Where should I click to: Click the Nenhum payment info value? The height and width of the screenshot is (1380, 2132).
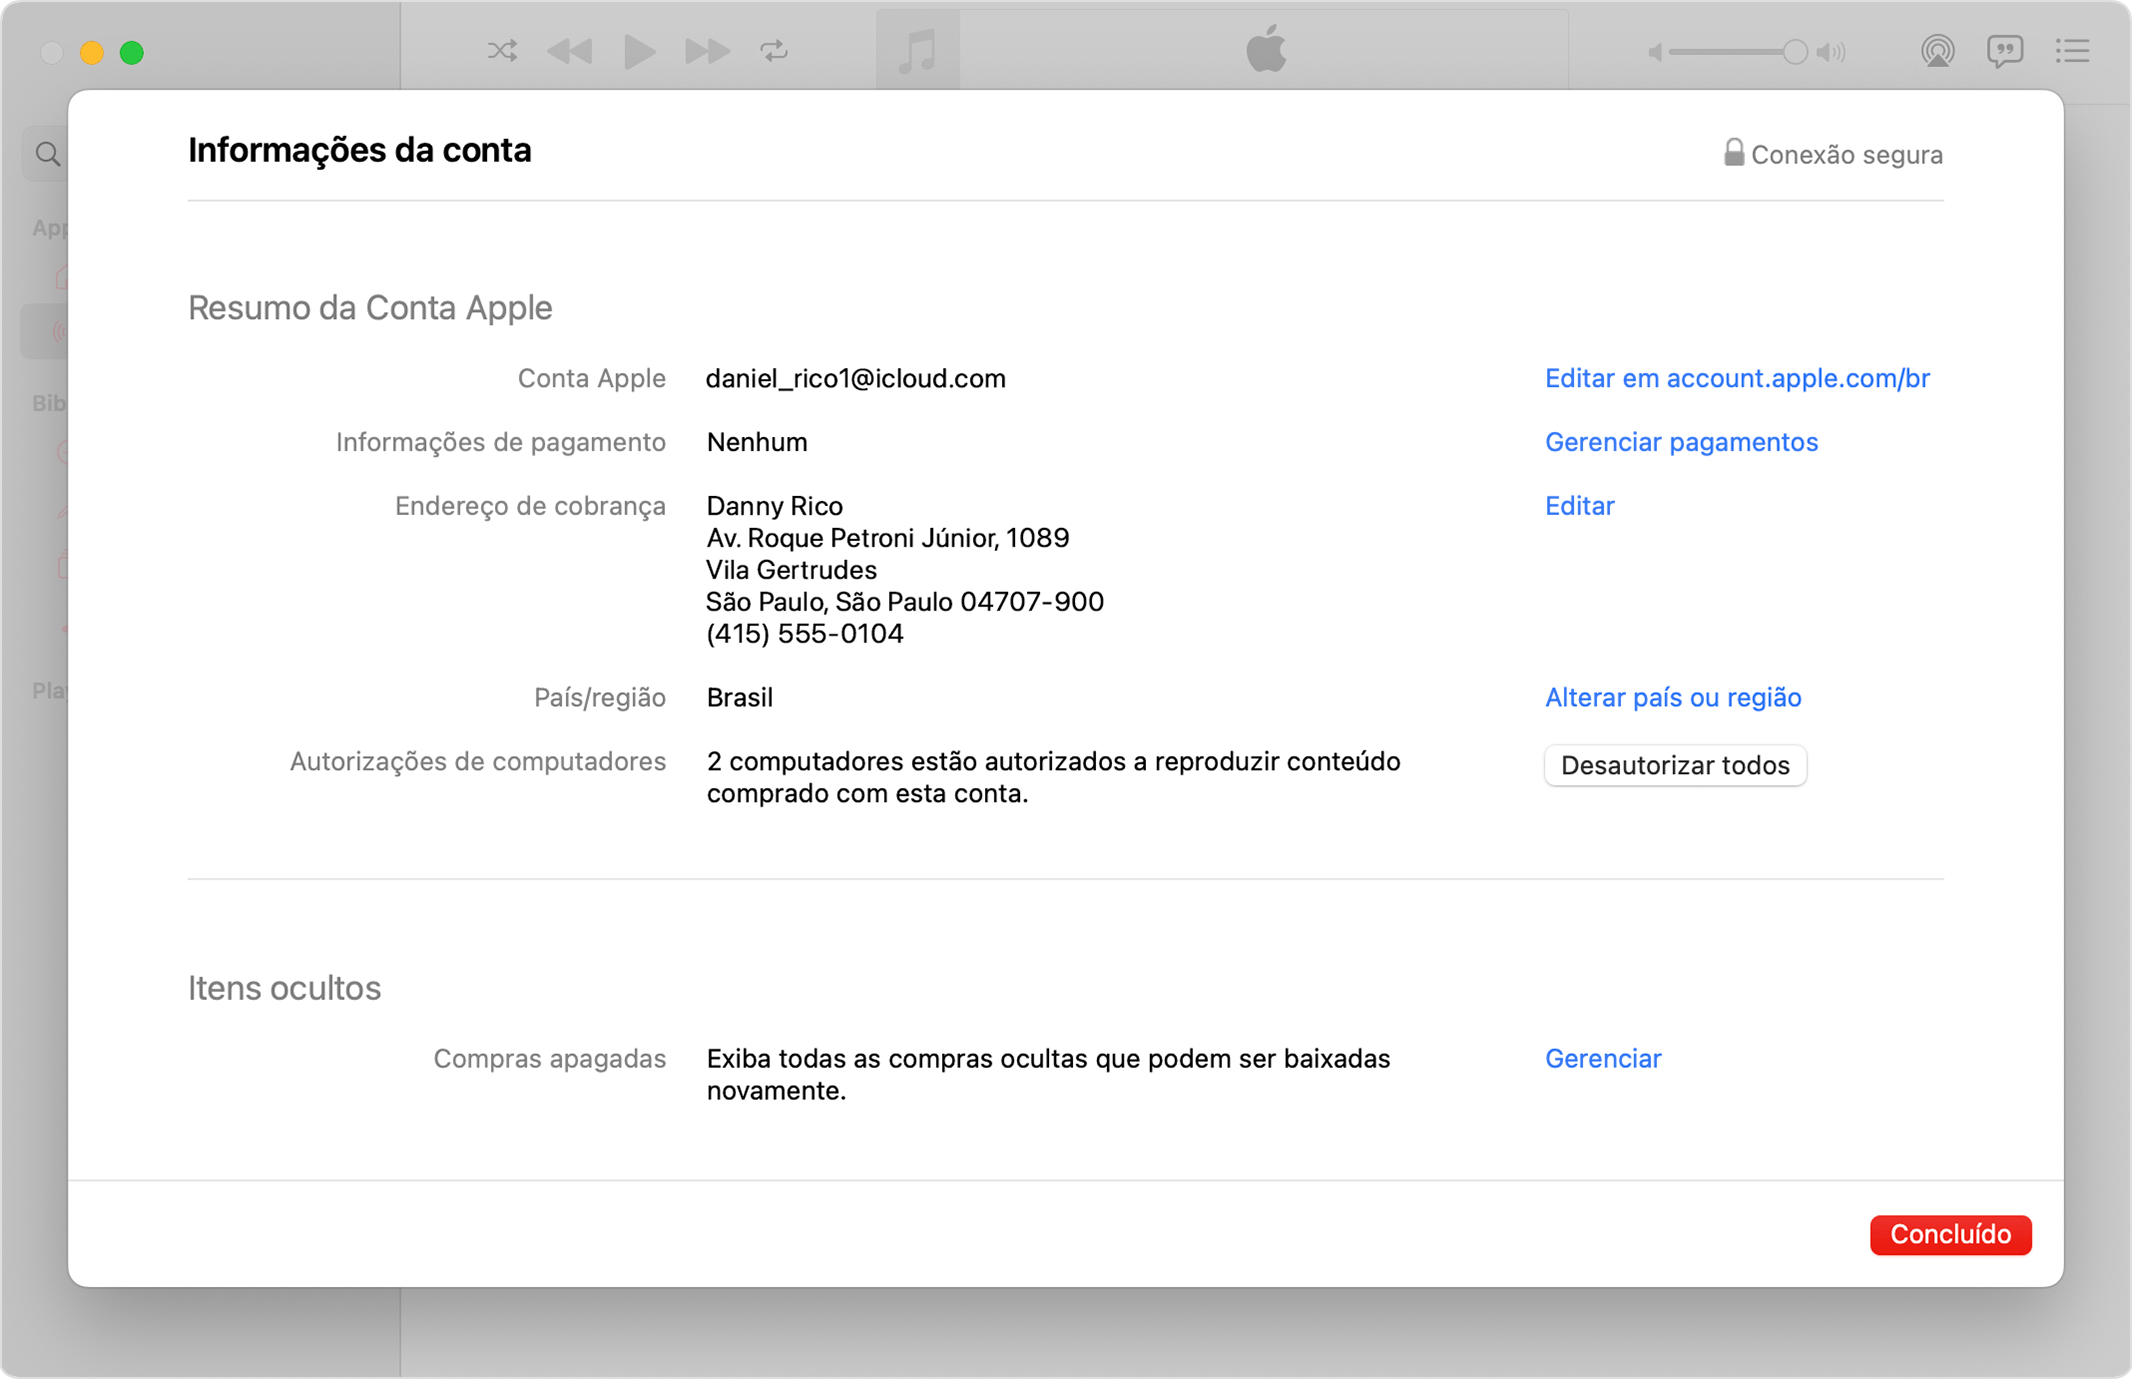click(756, 442)
